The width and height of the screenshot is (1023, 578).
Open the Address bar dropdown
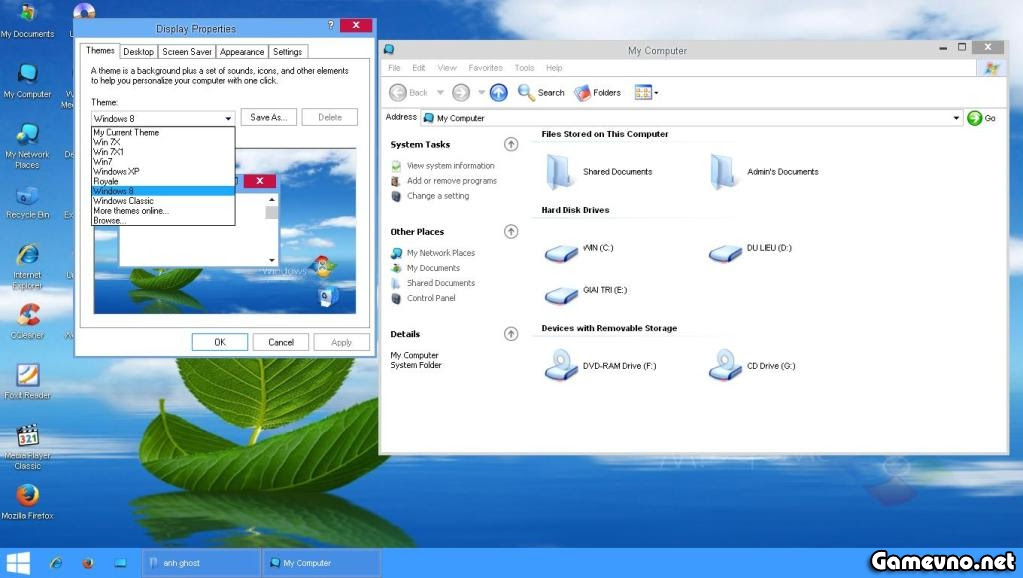[956, 118]
